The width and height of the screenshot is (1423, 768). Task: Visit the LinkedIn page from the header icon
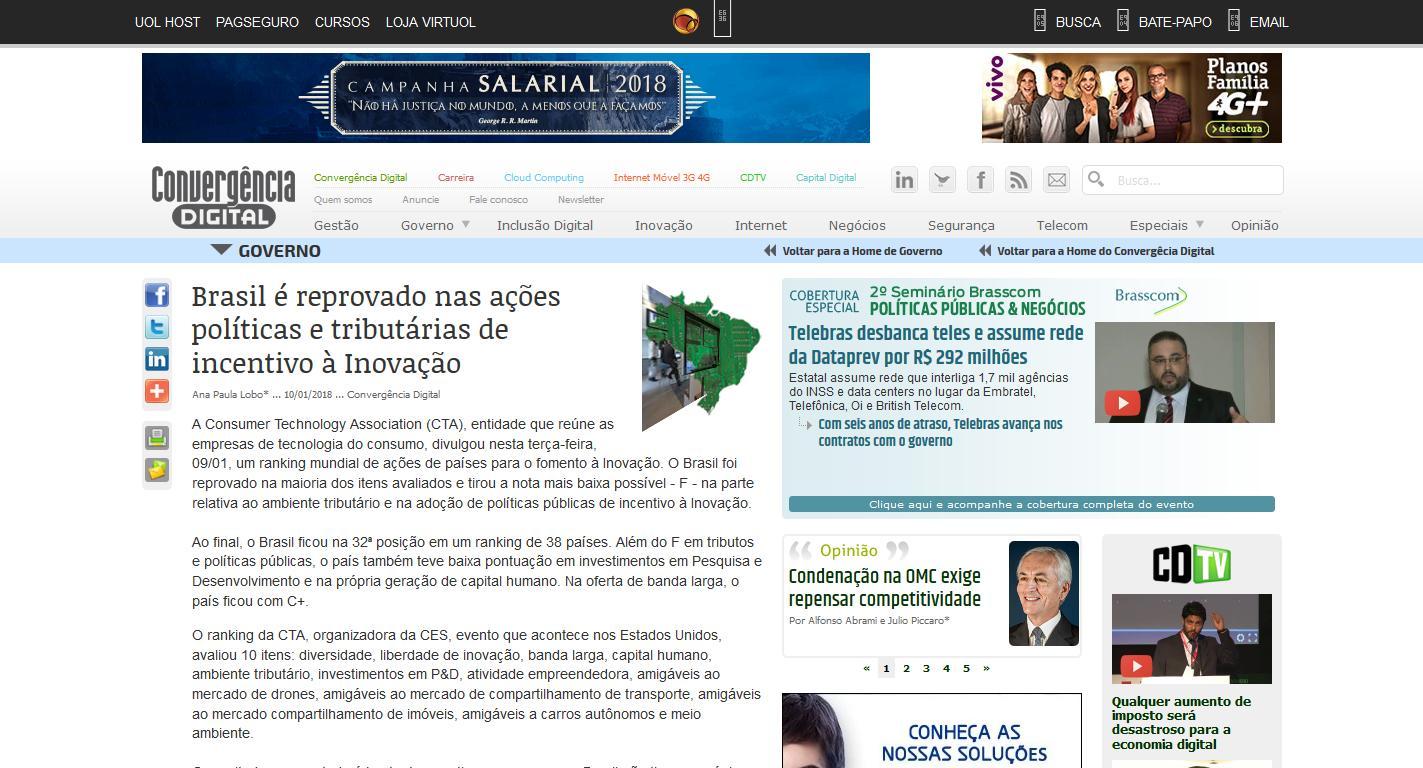click(904, 180)
